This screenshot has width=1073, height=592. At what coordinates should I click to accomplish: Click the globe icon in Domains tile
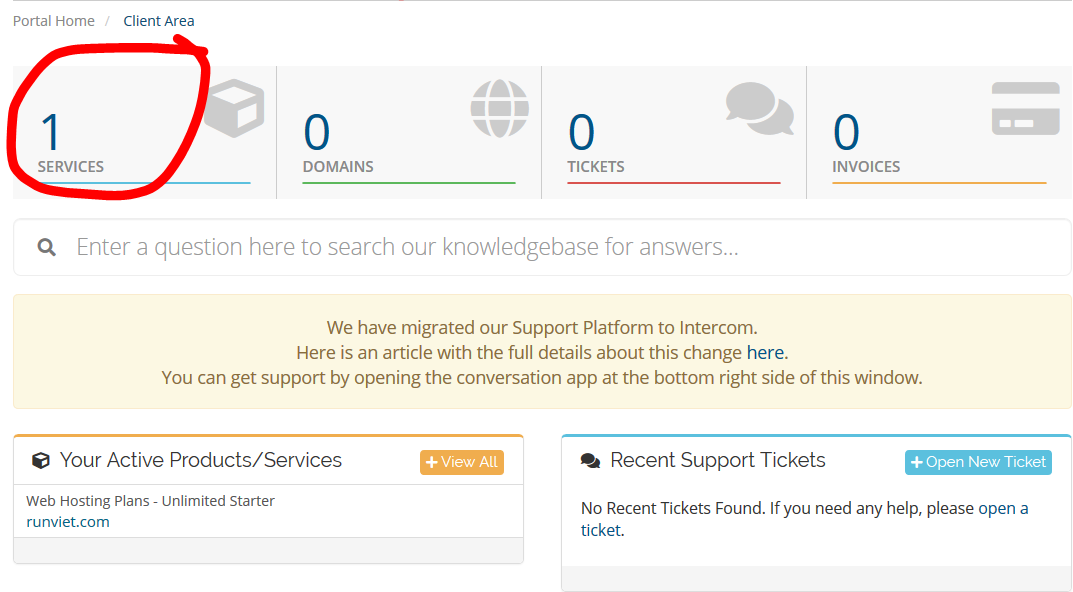click(x=499, y=108)
